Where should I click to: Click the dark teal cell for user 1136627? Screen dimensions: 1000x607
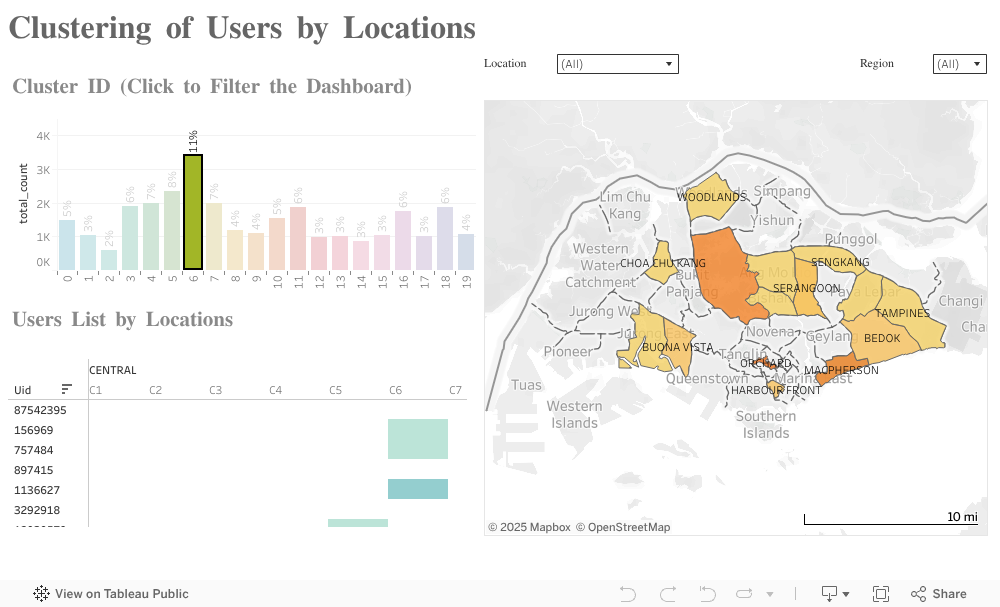click(418, 489)
